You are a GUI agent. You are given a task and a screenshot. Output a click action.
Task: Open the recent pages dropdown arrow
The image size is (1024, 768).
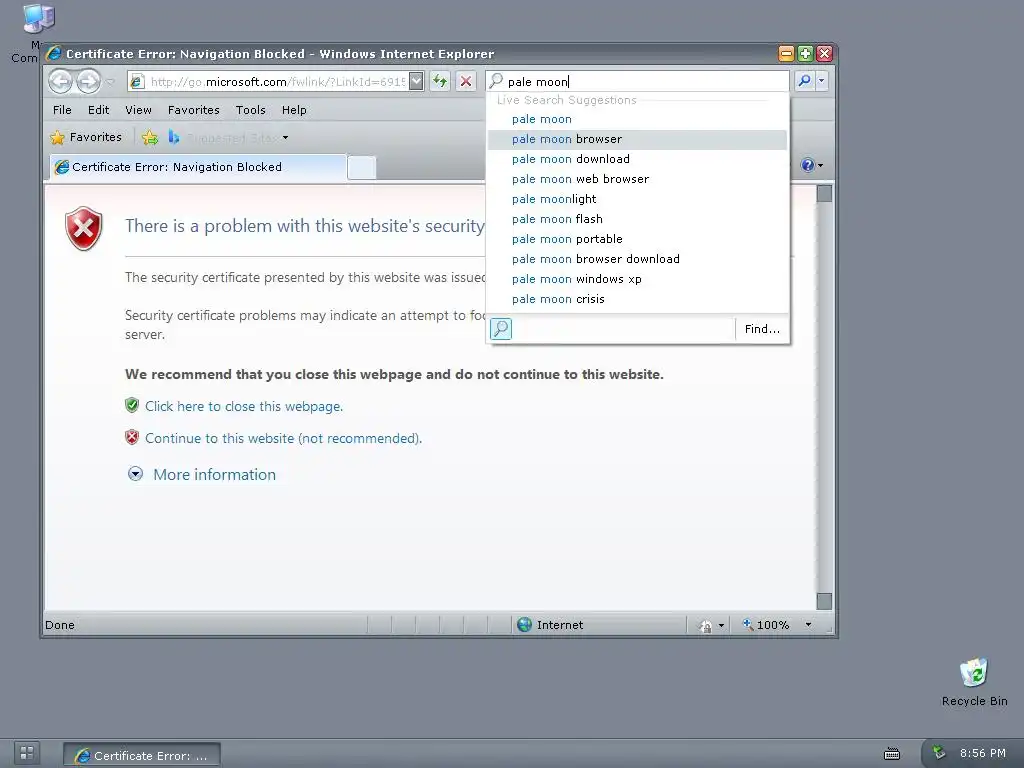[x=110, y=82]
